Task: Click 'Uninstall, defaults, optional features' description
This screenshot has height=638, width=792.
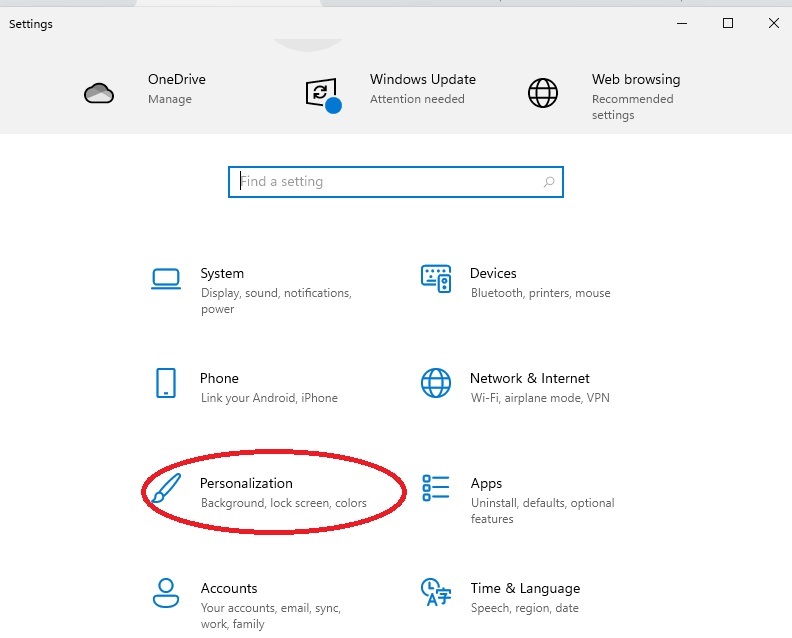Action: [542, 511]
